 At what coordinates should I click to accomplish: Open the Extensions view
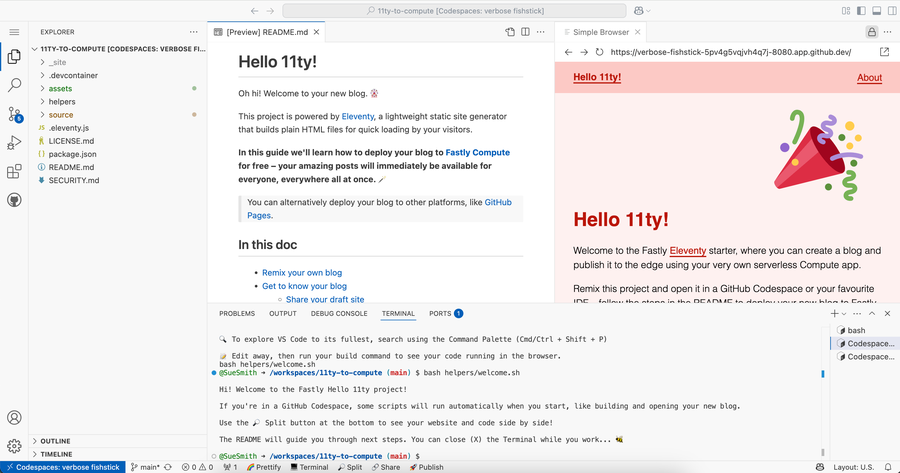click(x=14, y=171)
